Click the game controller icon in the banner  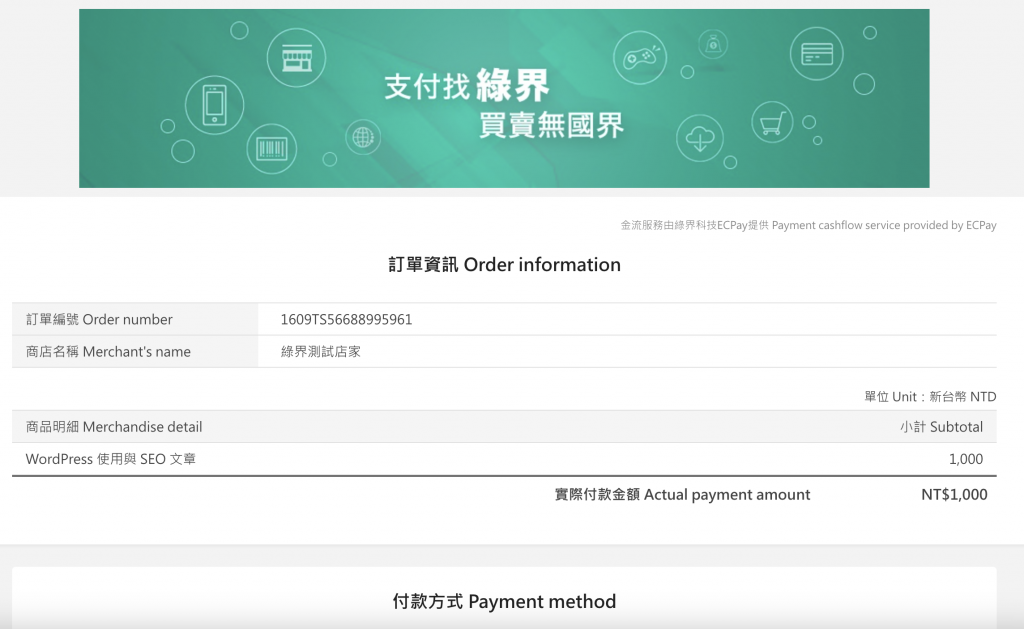[640, 57]
